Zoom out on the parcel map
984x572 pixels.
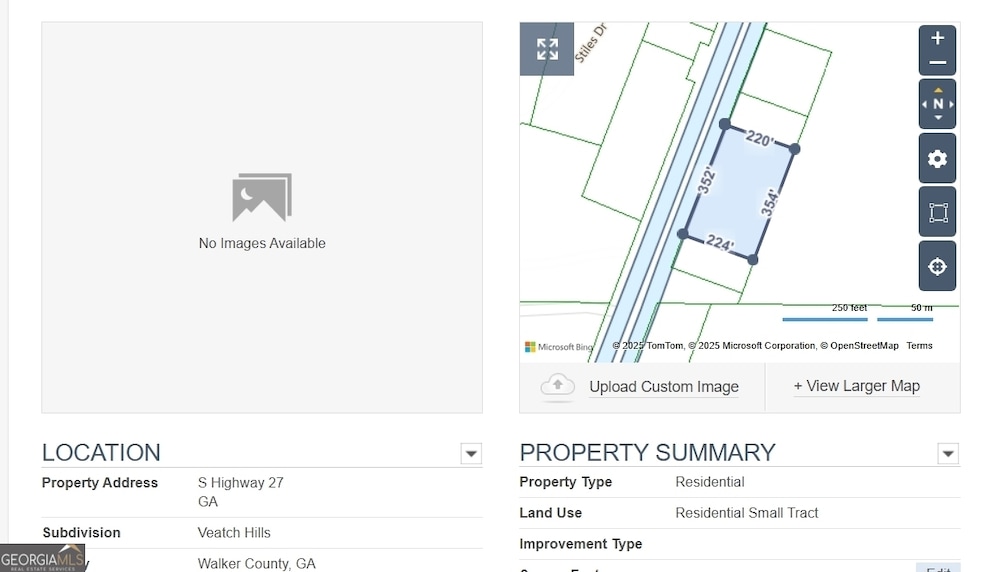pos(937,63)
